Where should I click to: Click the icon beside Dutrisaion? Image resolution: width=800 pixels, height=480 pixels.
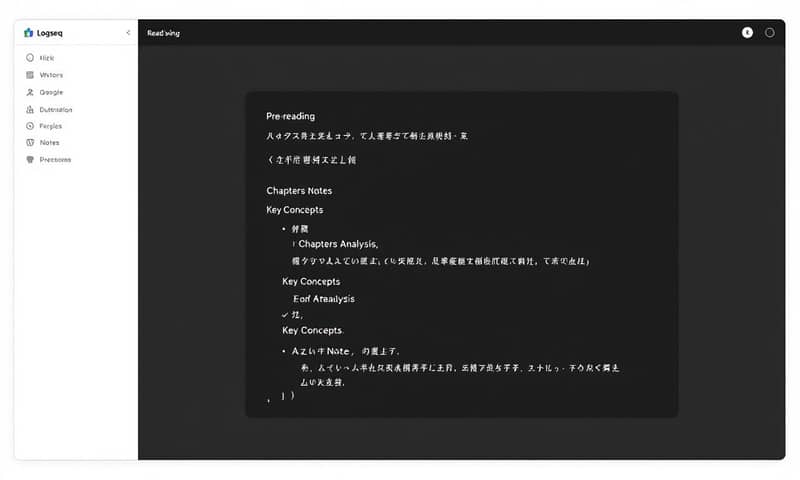pyautogui.click(x=29, y=109)
